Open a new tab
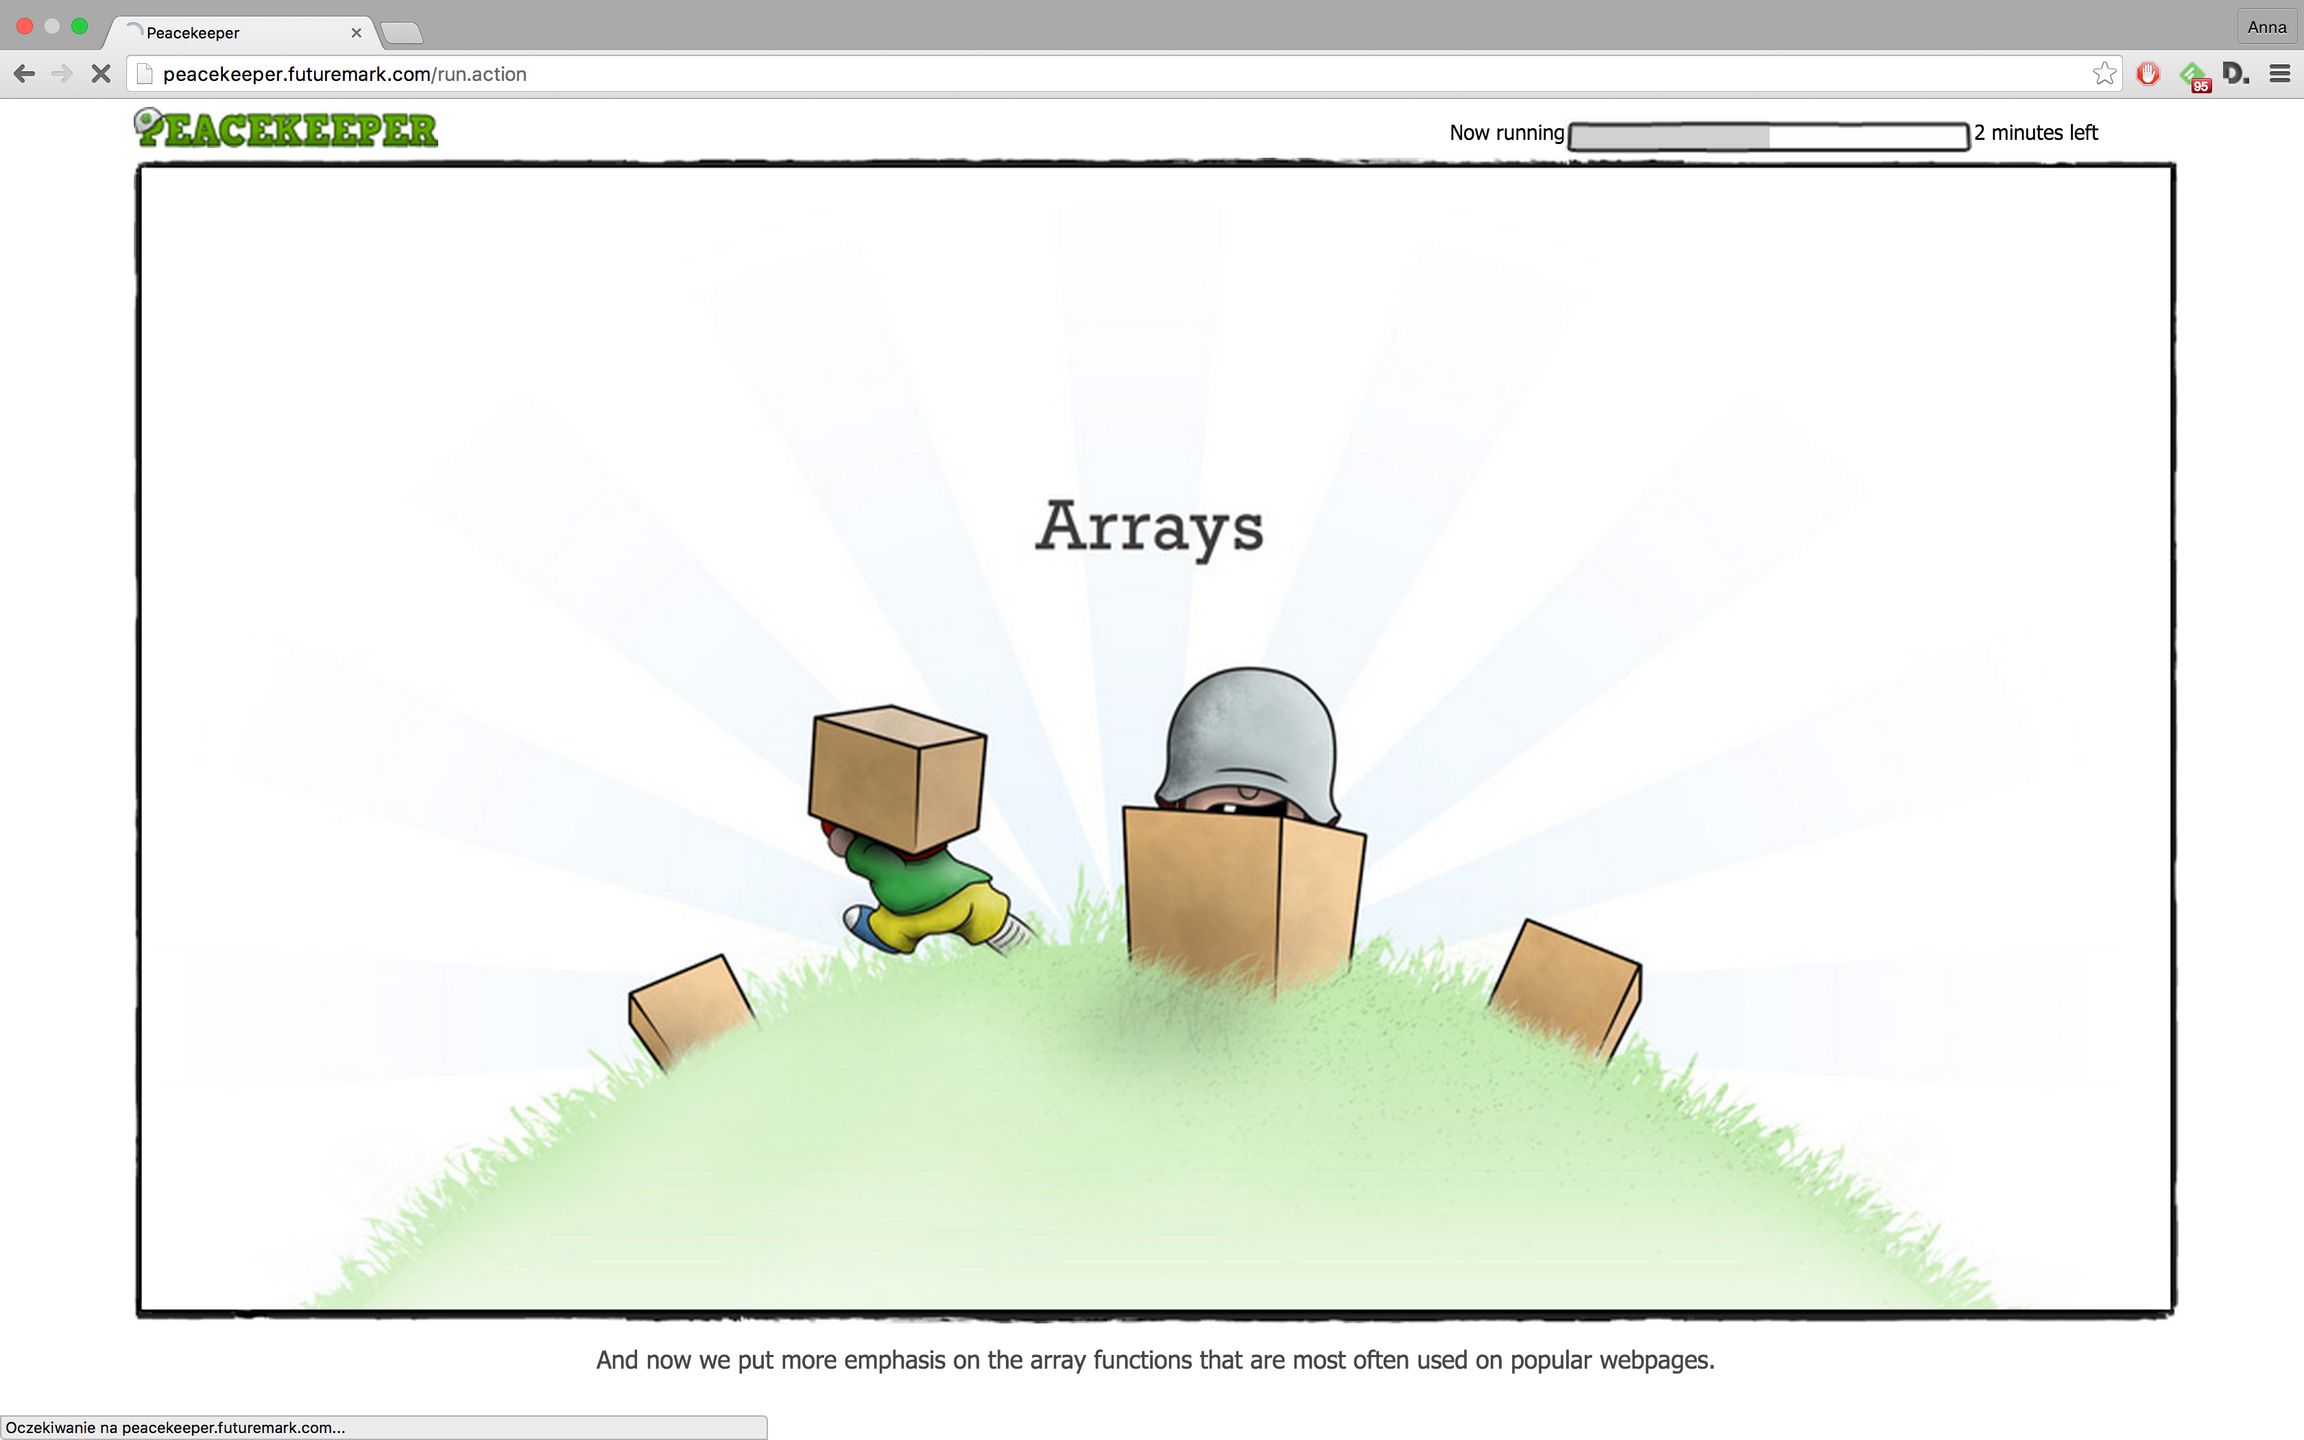2304x1440 pixels. click(x=402, y=34)
